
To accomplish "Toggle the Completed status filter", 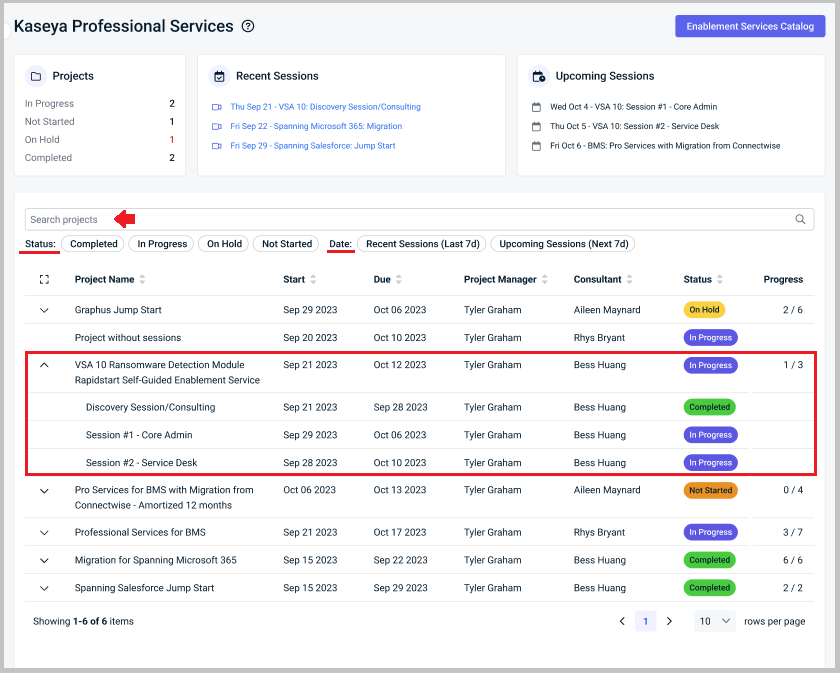I will [94, 244].
